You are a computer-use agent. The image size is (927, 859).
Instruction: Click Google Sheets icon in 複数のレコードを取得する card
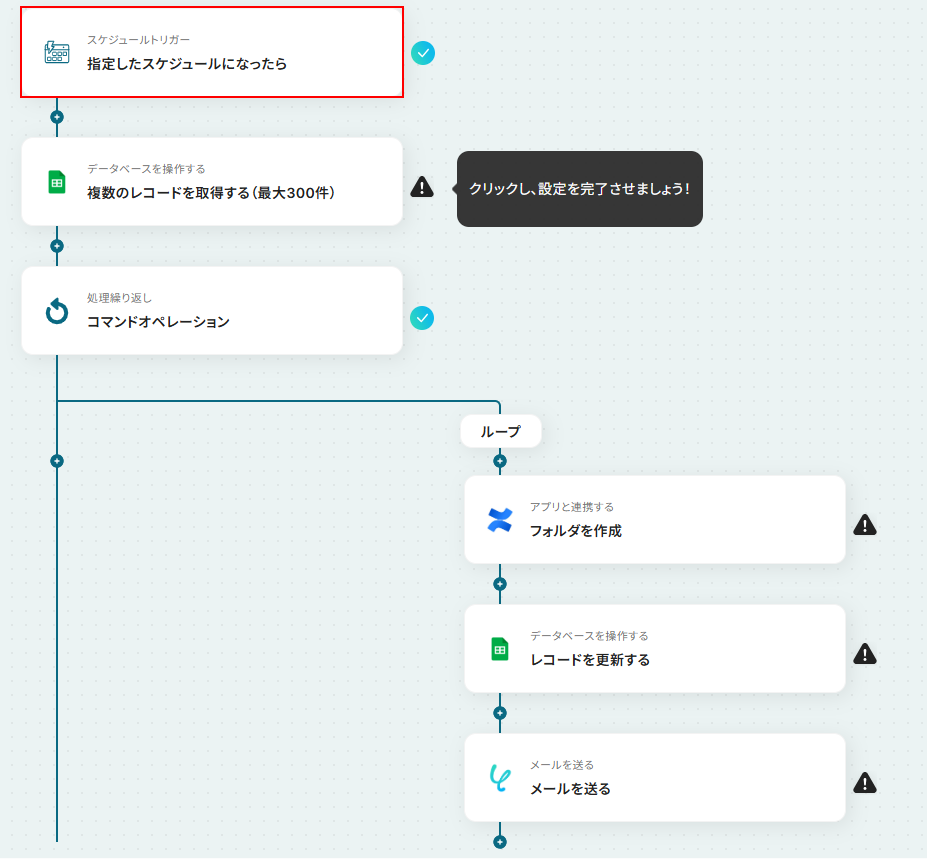coord(57,182)
